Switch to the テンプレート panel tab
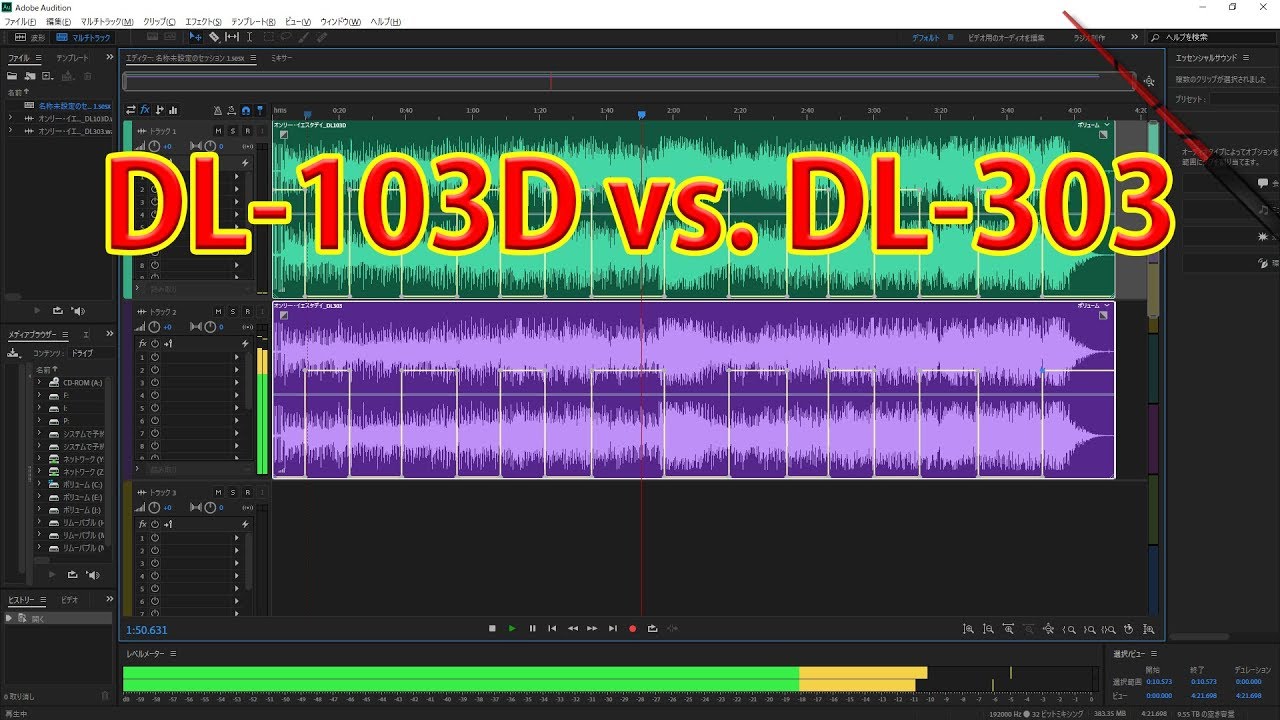The height and width of the screenshot is (720, 1280). pyautogui.click(x=72, y=58)
